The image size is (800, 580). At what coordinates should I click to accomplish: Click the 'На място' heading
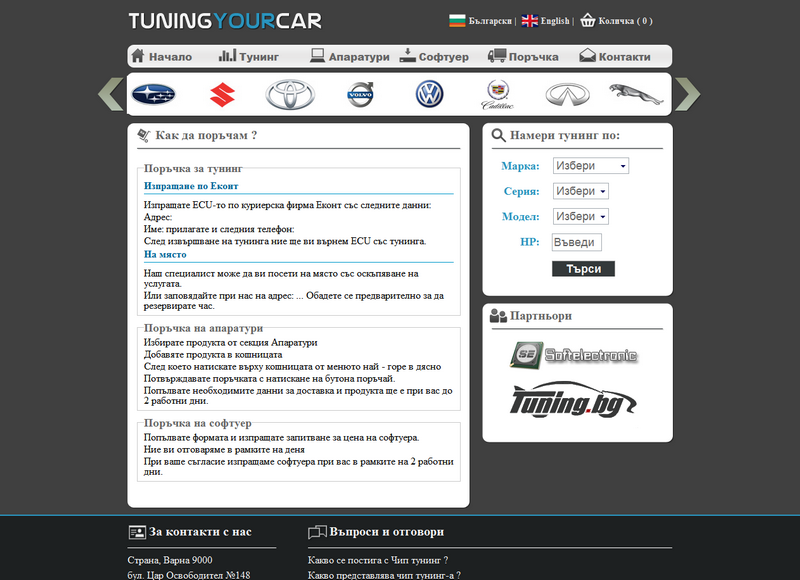(165, 255)
